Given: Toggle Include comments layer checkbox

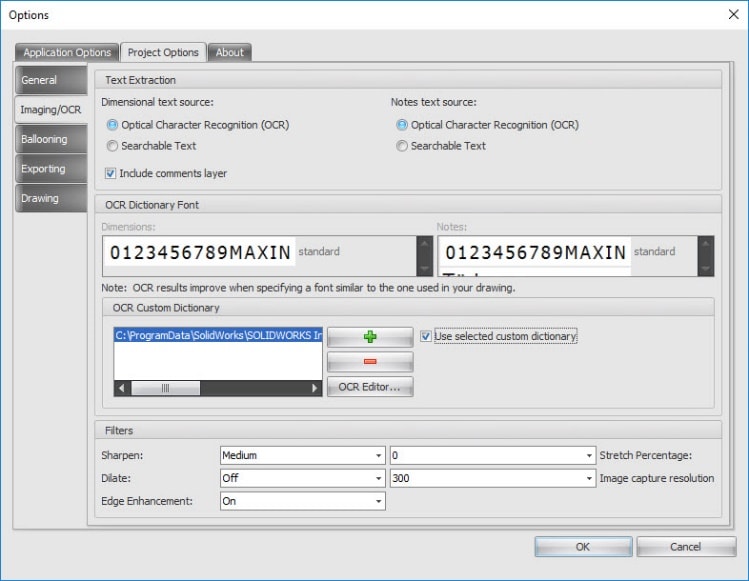Looking at the screenshot, I should 110,173.
